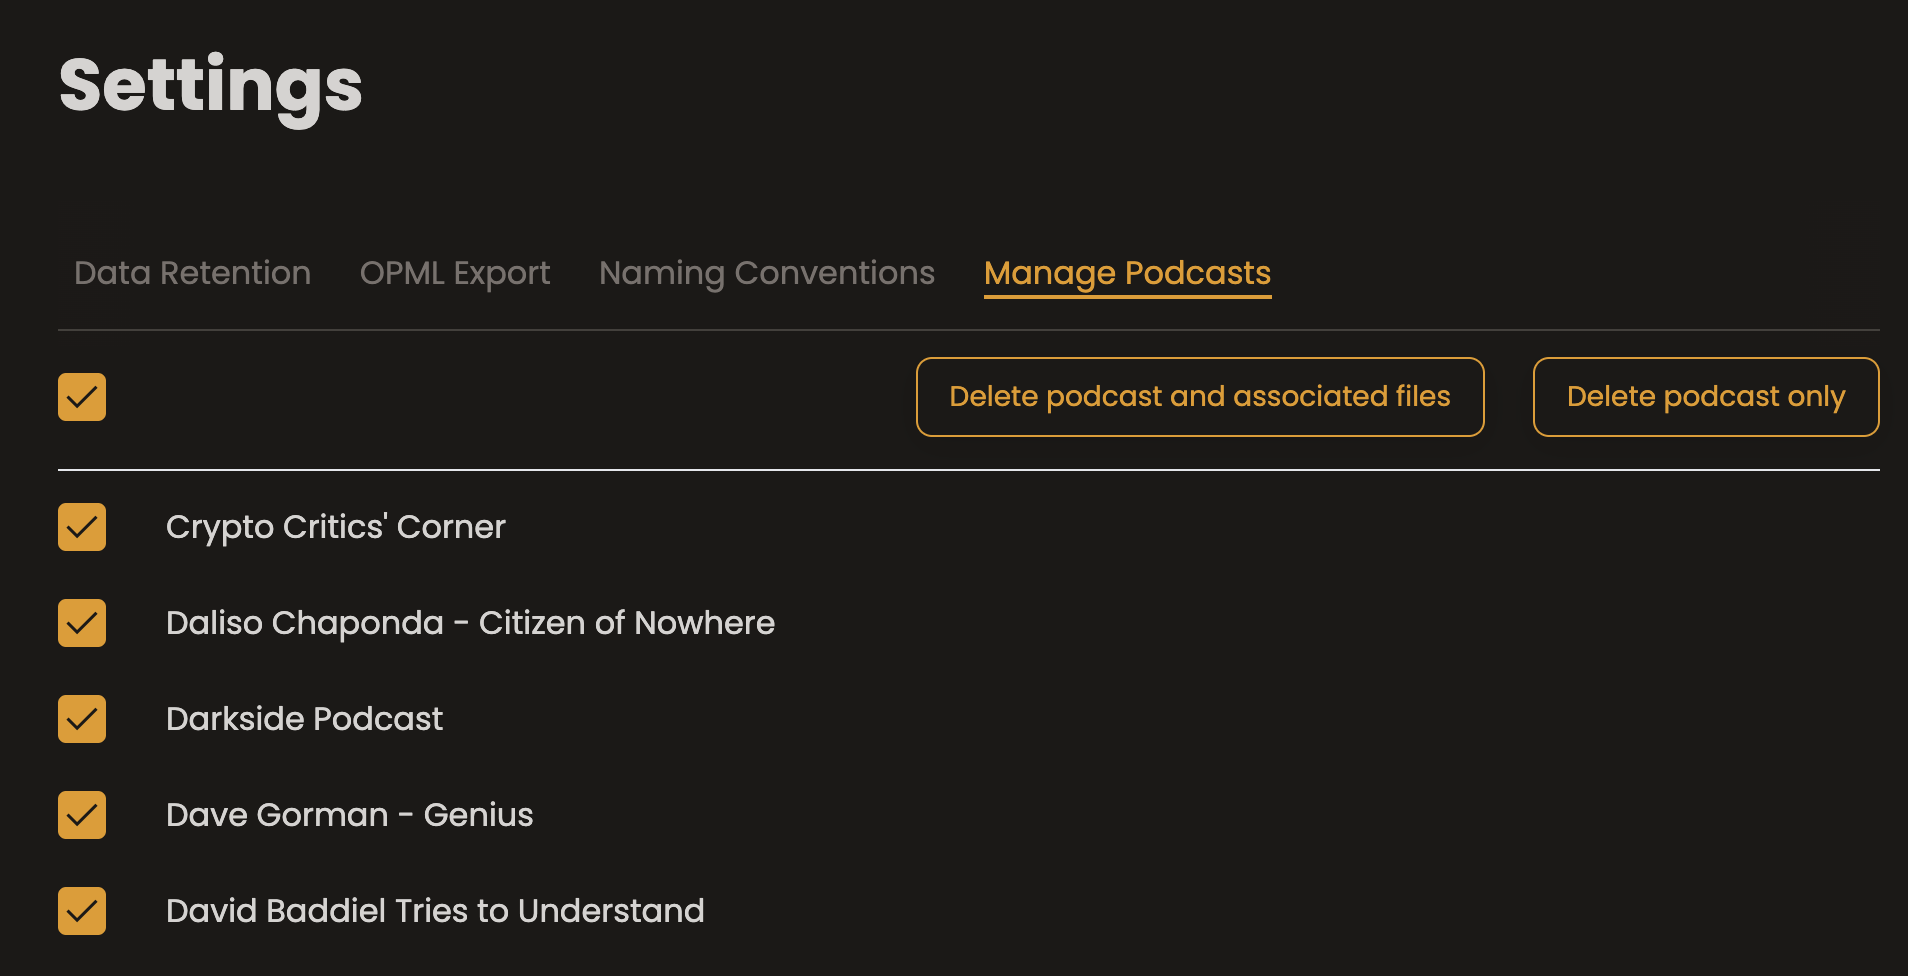Select the Darkside Podcast name text
1908x976 pixels.
click(x=304, y=719)
